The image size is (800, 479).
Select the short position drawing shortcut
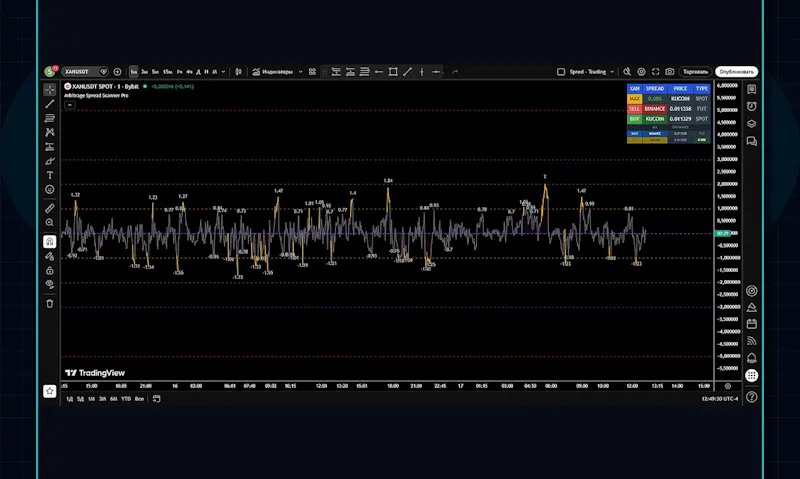point(351,72)
